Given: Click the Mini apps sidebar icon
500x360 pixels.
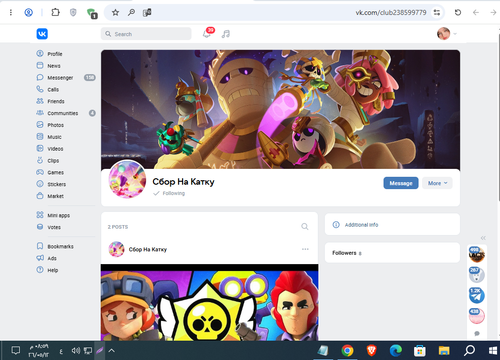Looking at the screenshot, I should 40,215.
